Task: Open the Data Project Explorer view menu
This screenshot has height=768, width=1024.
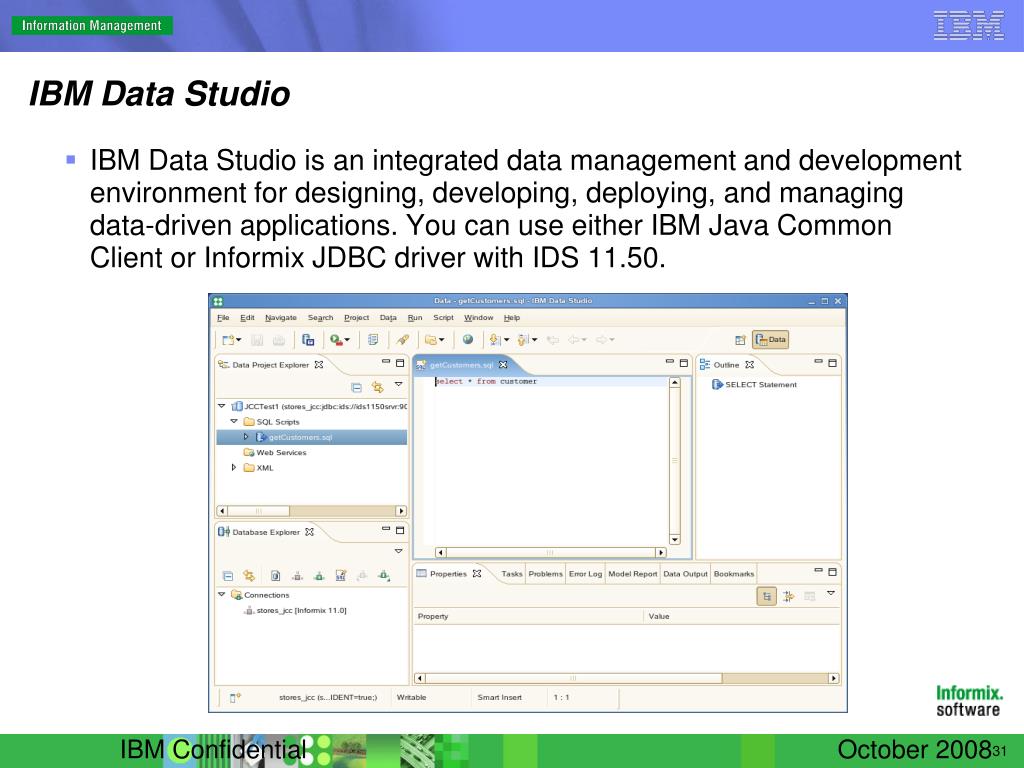Action: [x=398, y=384]
